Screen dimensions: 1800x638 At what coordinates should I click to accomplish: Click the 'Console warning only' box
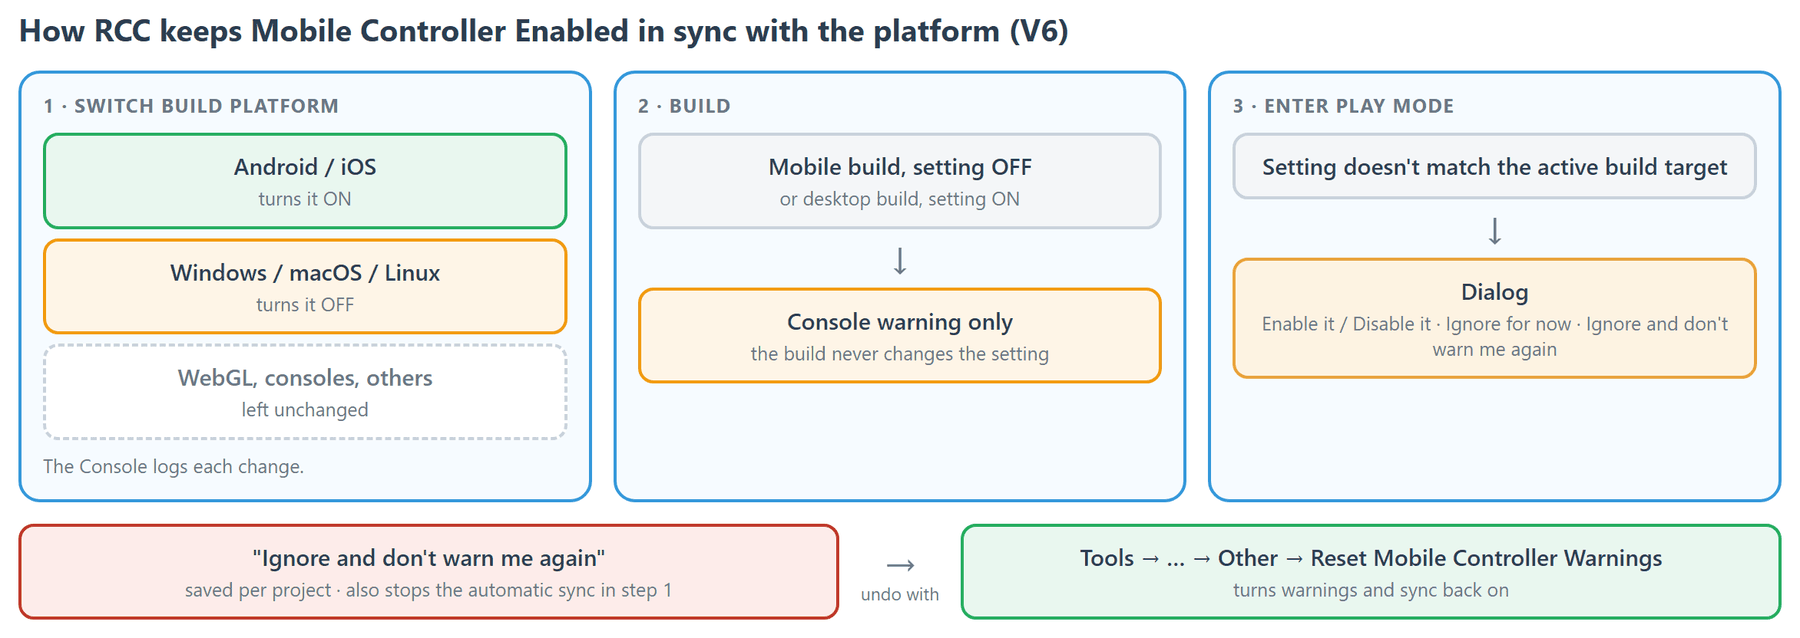click(x=900, y=336)
